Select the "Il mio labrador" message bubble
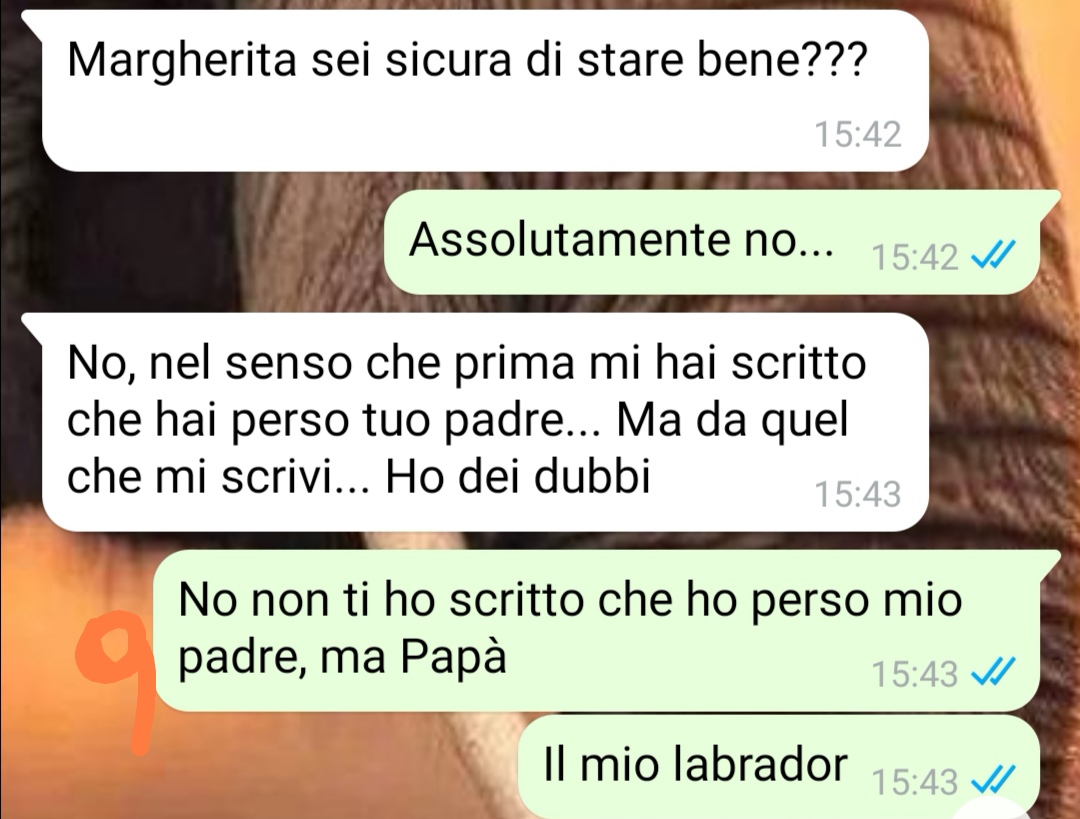The height and width of the screenshot is (819, 1080). click(x=778, y=767)
